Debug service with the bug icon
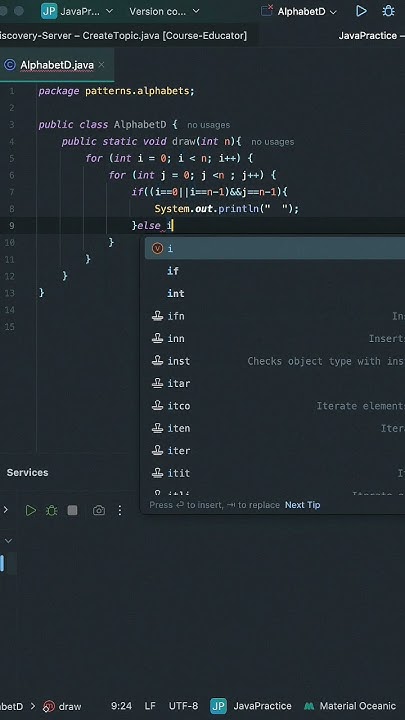This screenshot has height=720, width=405. coord(51,510)
